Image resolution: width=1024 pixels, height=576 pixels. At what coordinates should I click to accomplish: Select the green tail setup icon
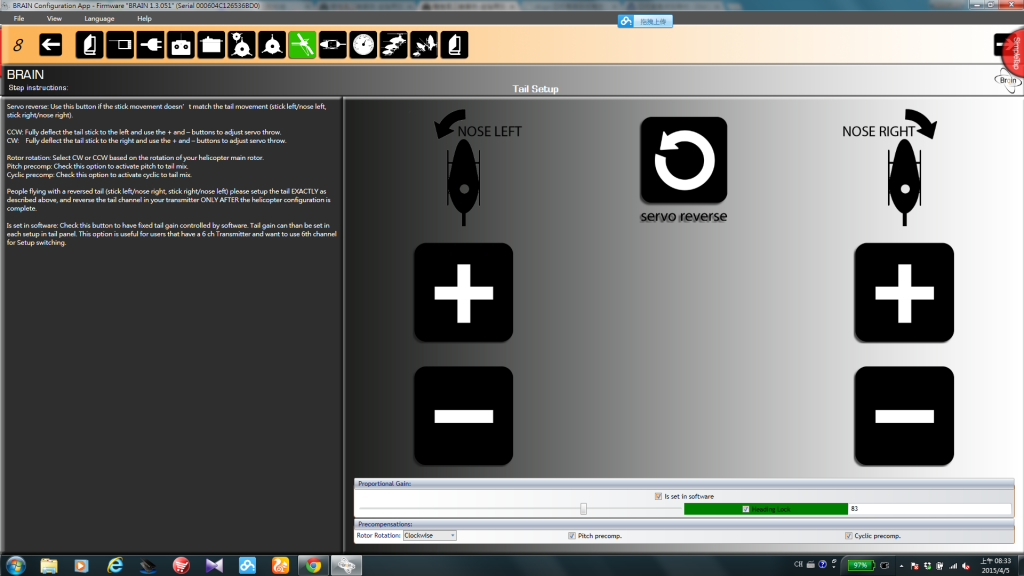[302, 45]
